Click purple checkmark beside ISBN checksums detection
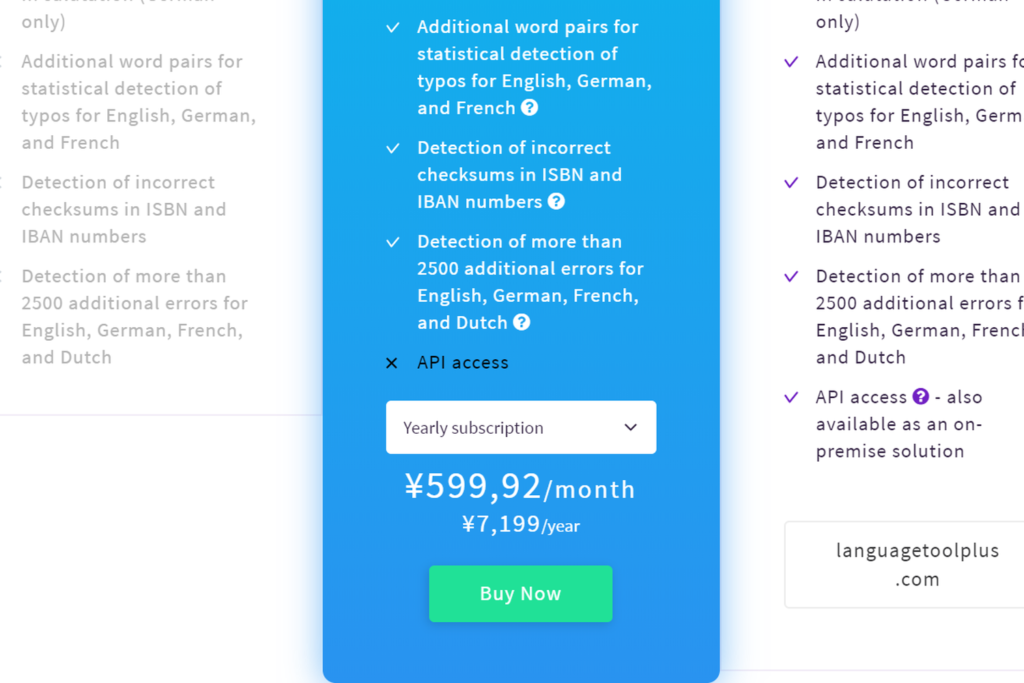 point(791,182)
